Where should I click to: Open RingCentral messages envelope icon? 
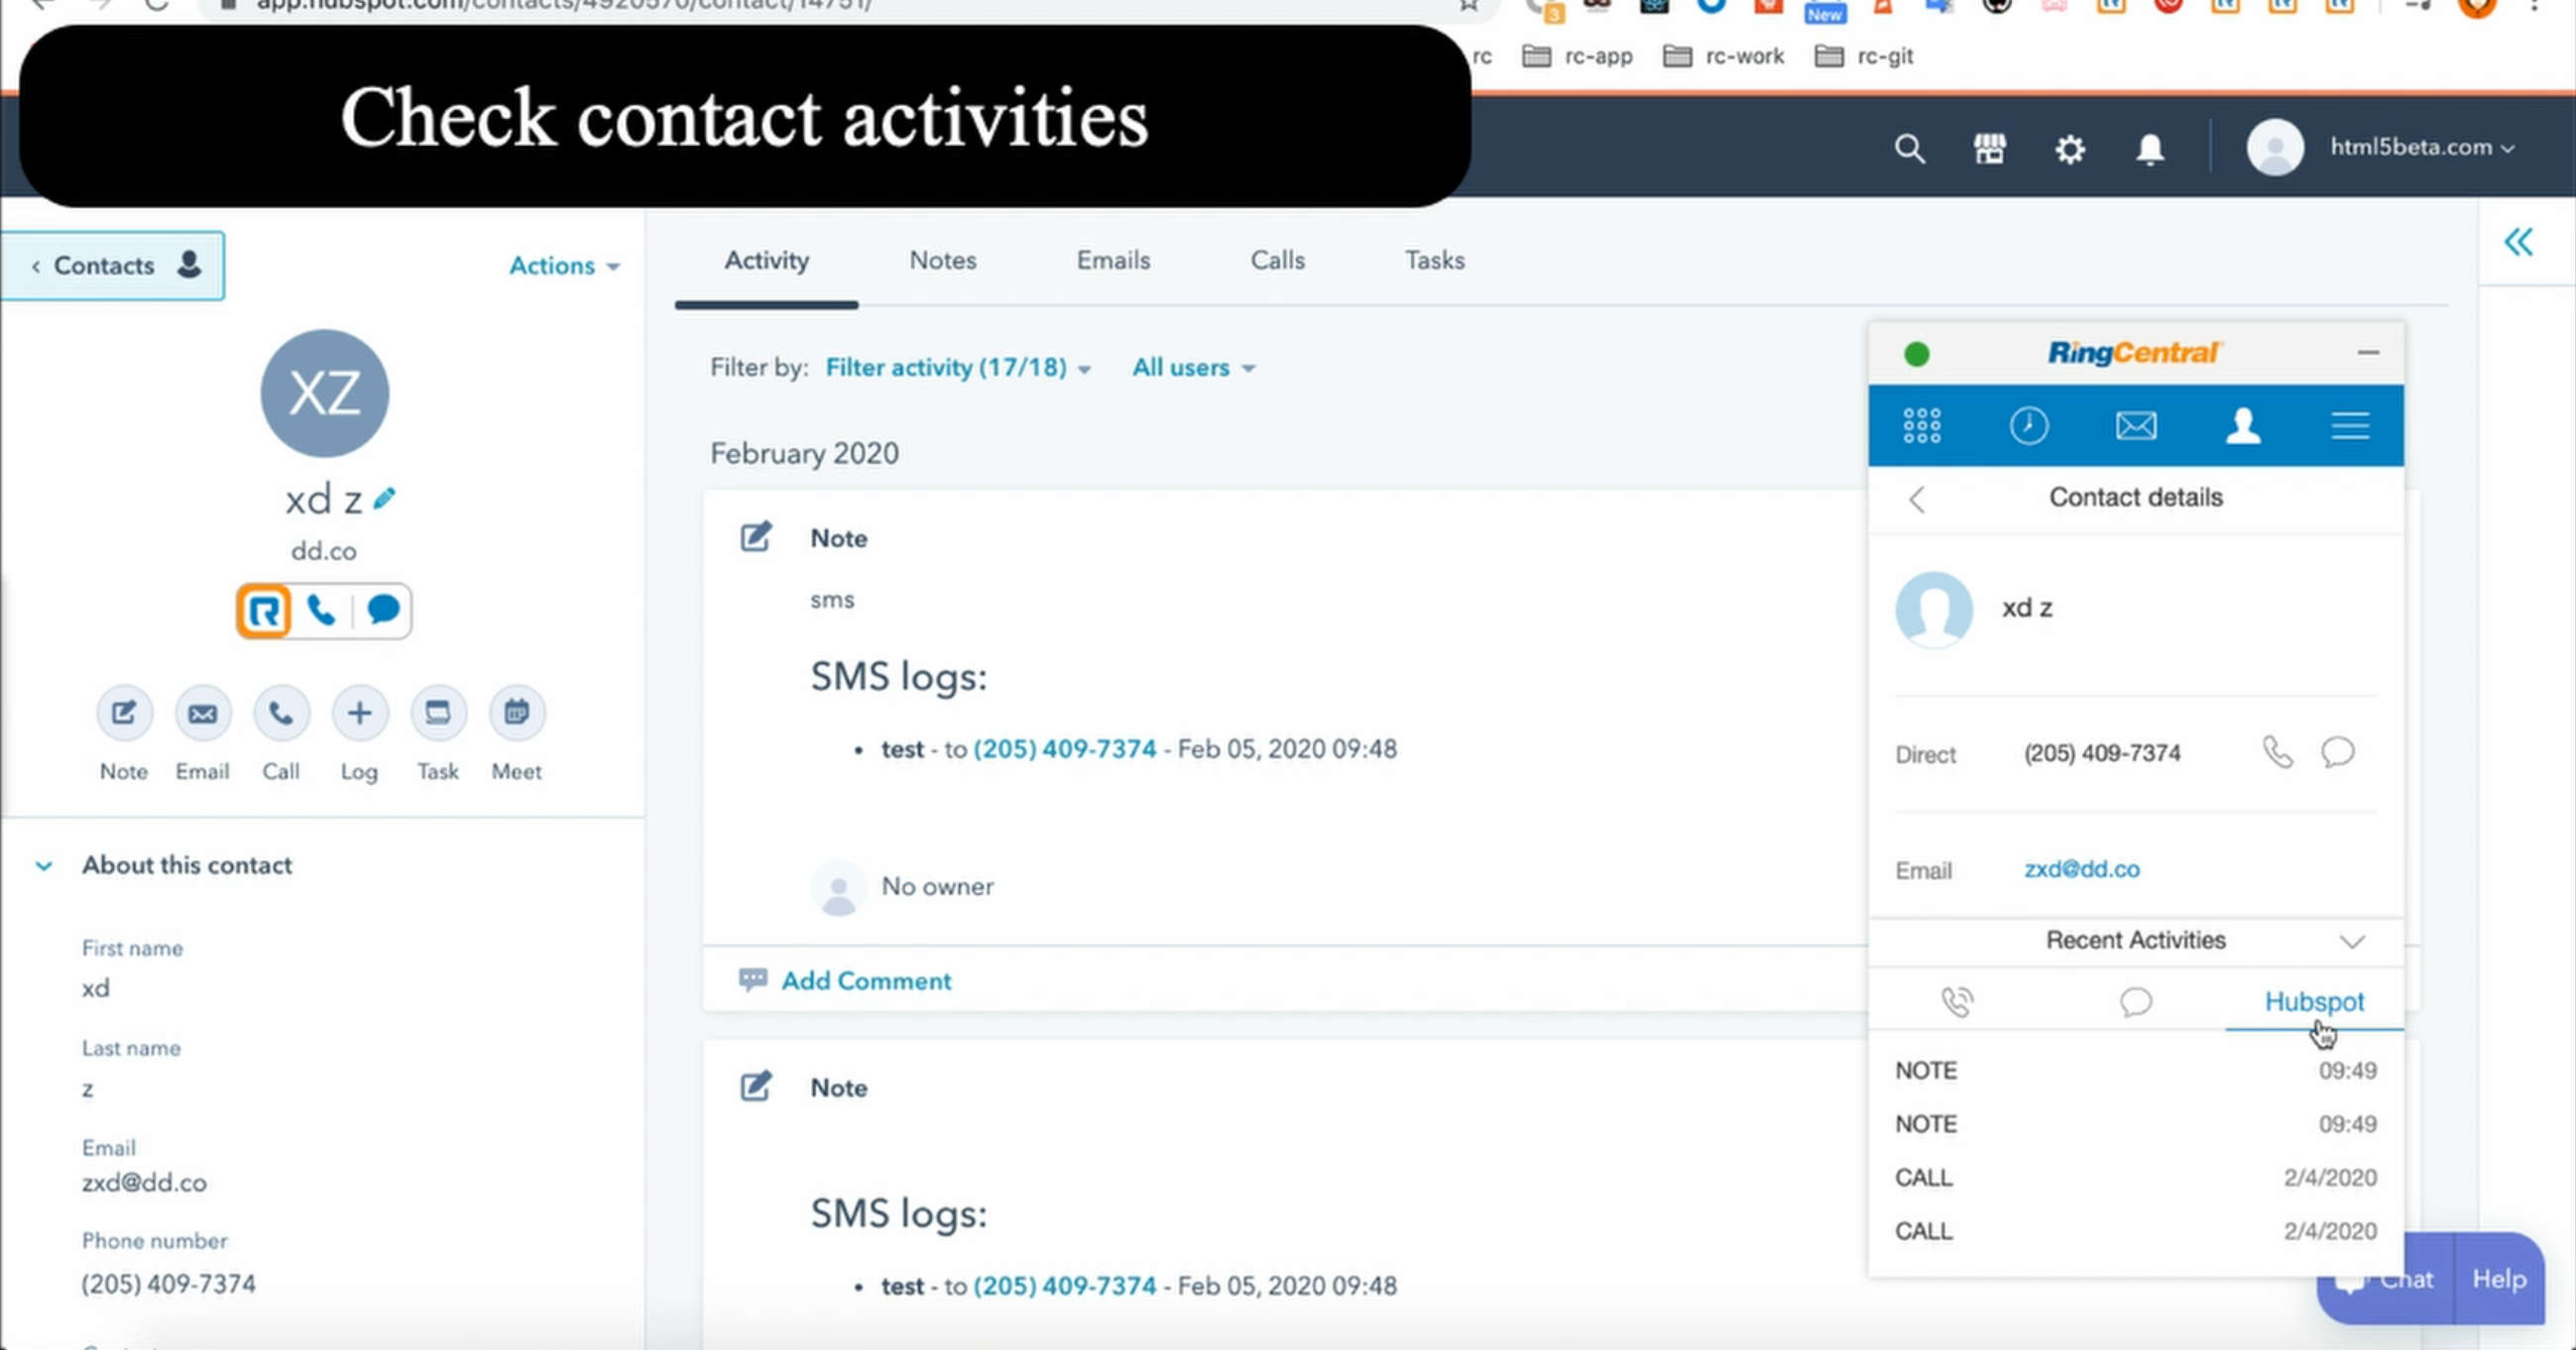click(x=2135, y=426)
